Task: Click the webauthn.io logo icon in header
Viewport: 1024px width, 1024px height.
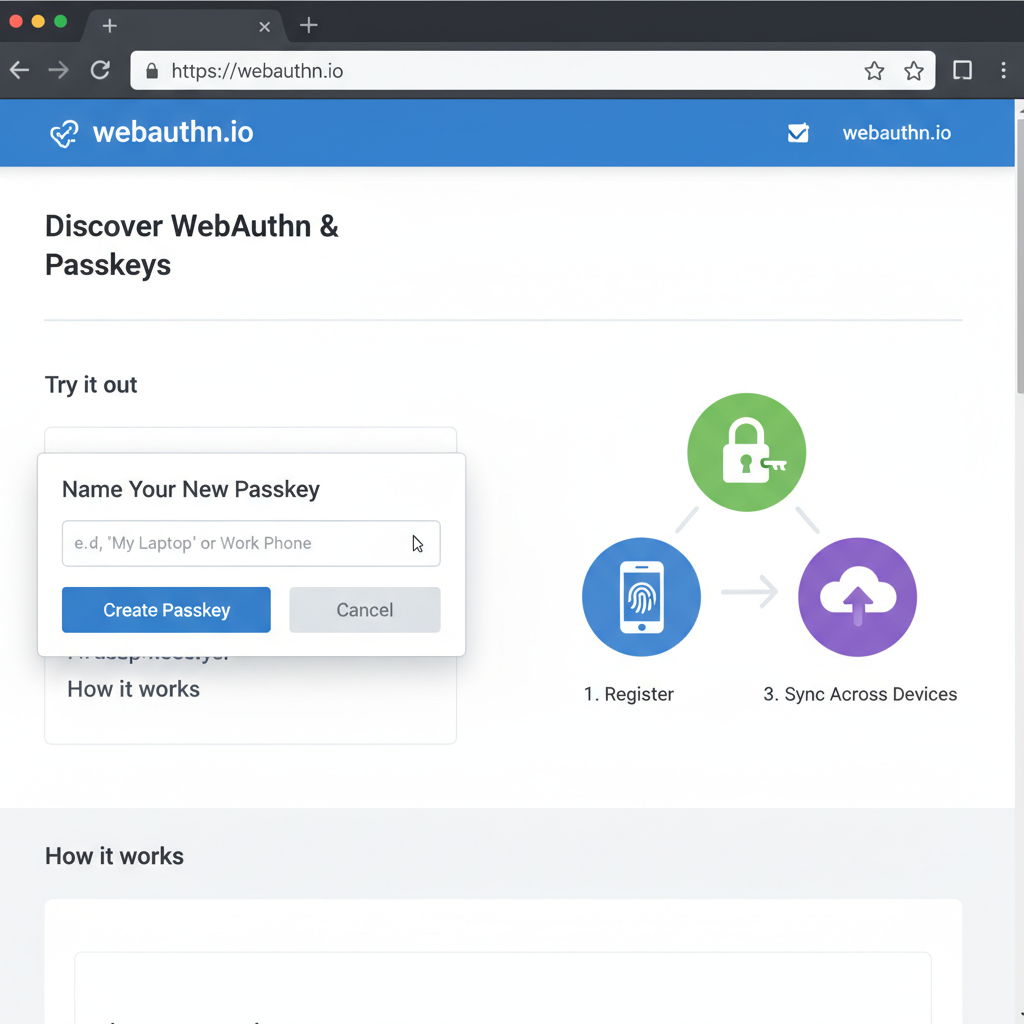Action: [64, 134]
